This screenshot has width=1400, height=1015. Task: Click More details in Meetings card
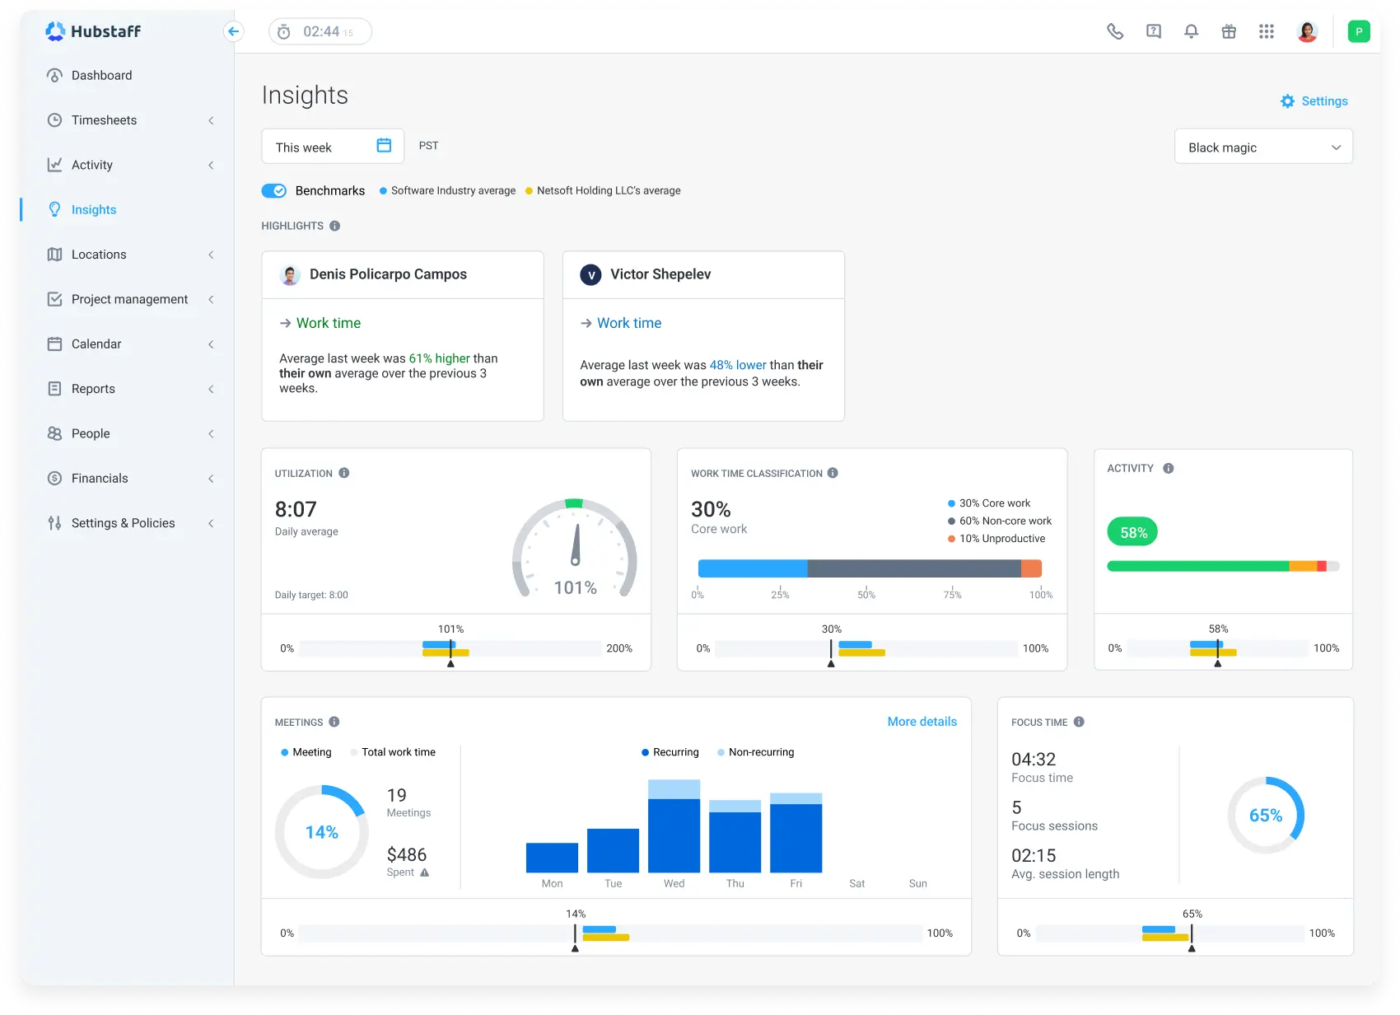(921, 722)
